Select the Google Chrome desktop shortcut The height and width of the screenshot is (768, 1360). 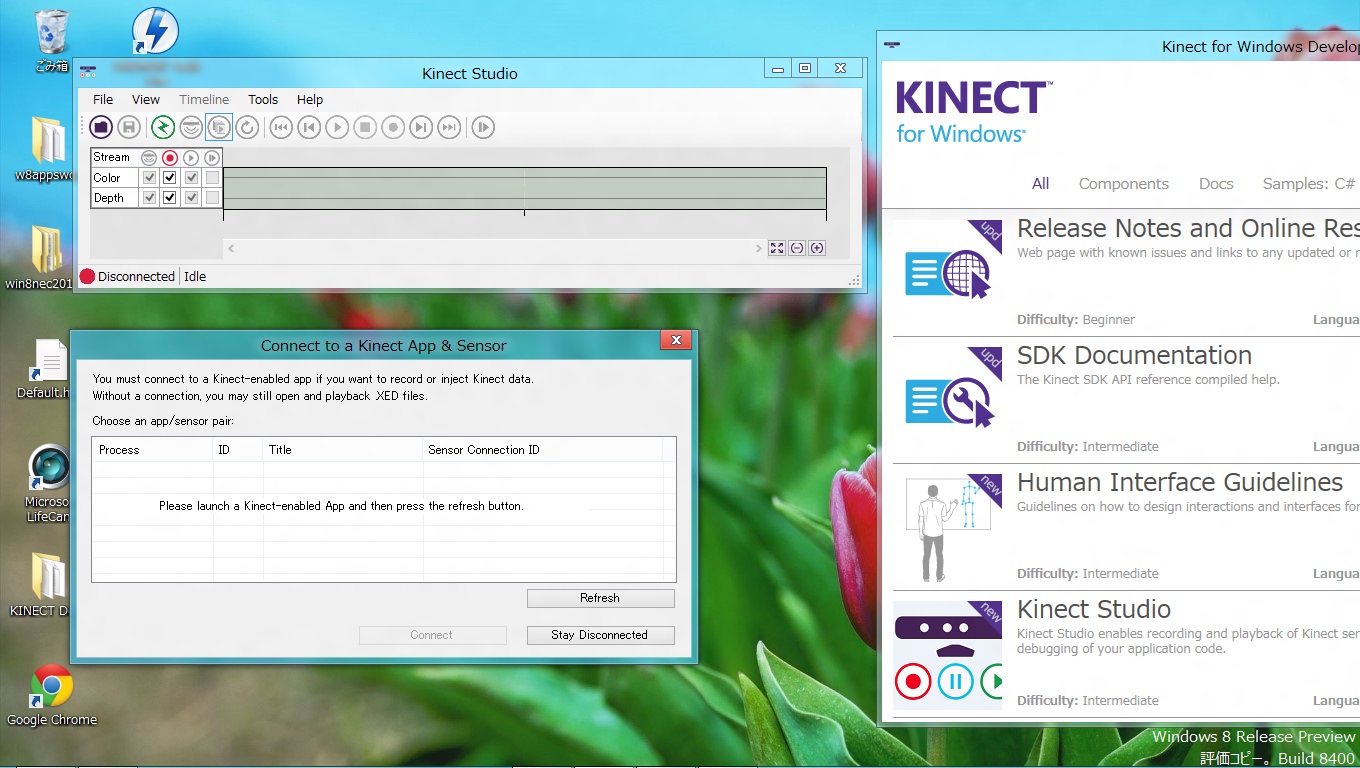point(52,696)
